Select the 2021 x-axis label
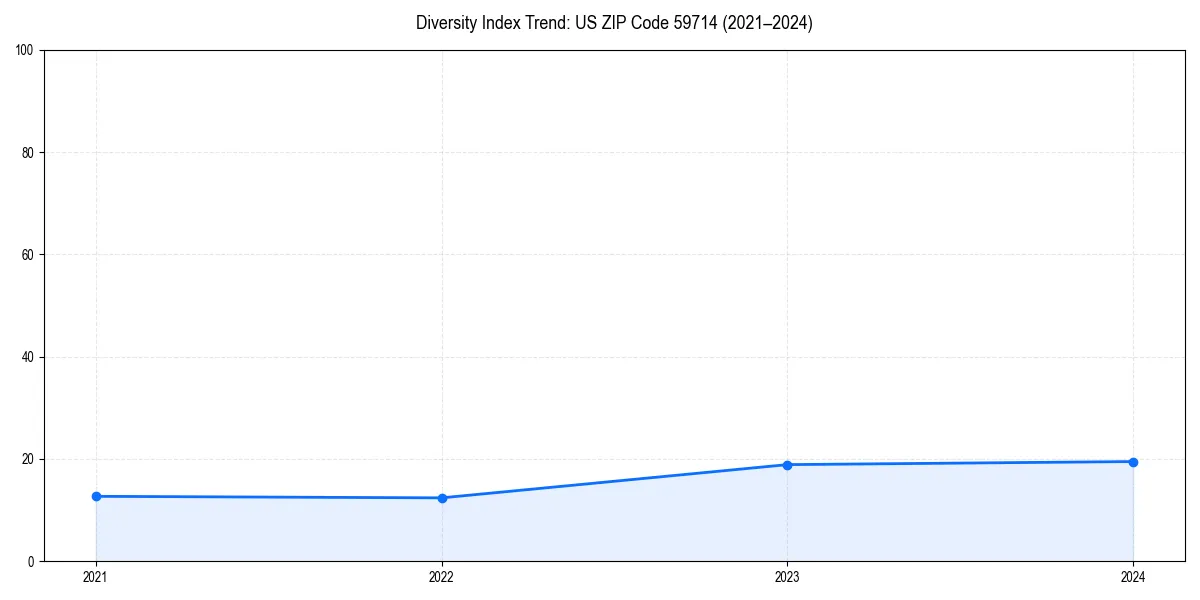This screenshot has width=1200, height=600. [95, 576]
